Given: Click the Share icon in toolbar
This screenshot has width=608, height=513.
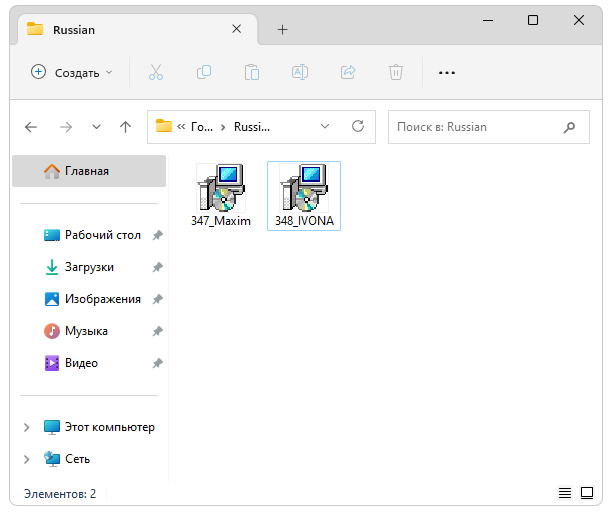Looking at the screenshot, I should (348, 73).
